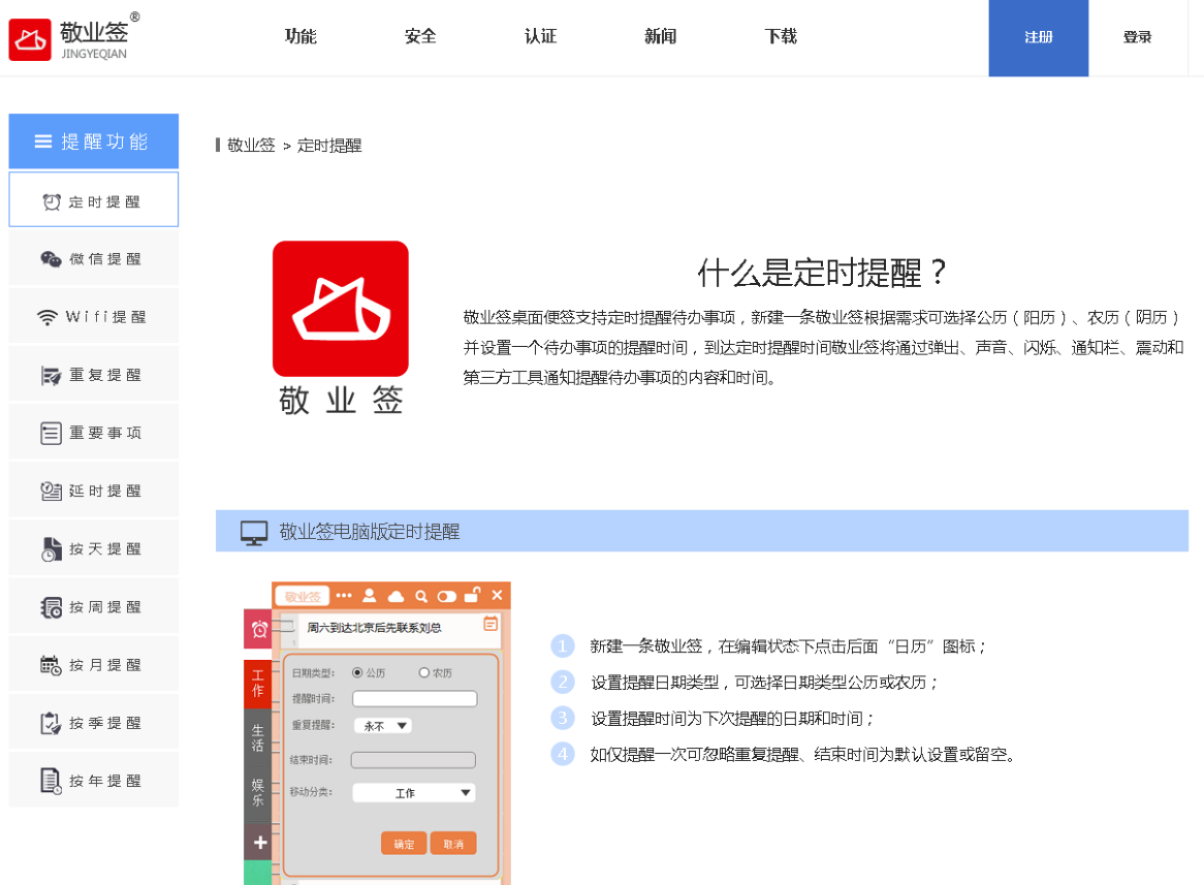Click the paragraph starting 敬业签桌面便签支持定时提醒
The width and height of the screenshot is (1204, 885).
824,348
